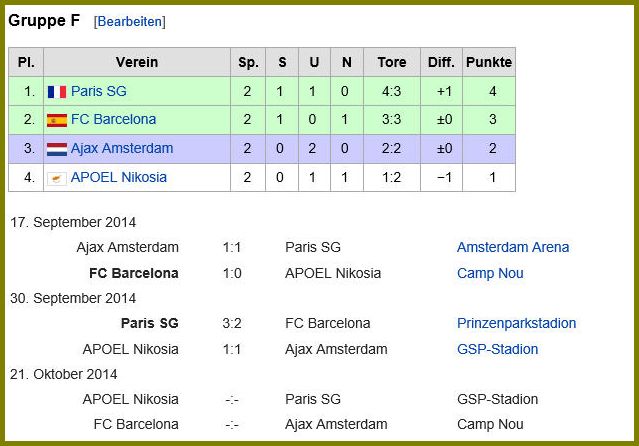The width and height of the screenshot is (639, 446).
Task: Click the France flag icon
Action: pyautogui.click(x=57, y=92)
